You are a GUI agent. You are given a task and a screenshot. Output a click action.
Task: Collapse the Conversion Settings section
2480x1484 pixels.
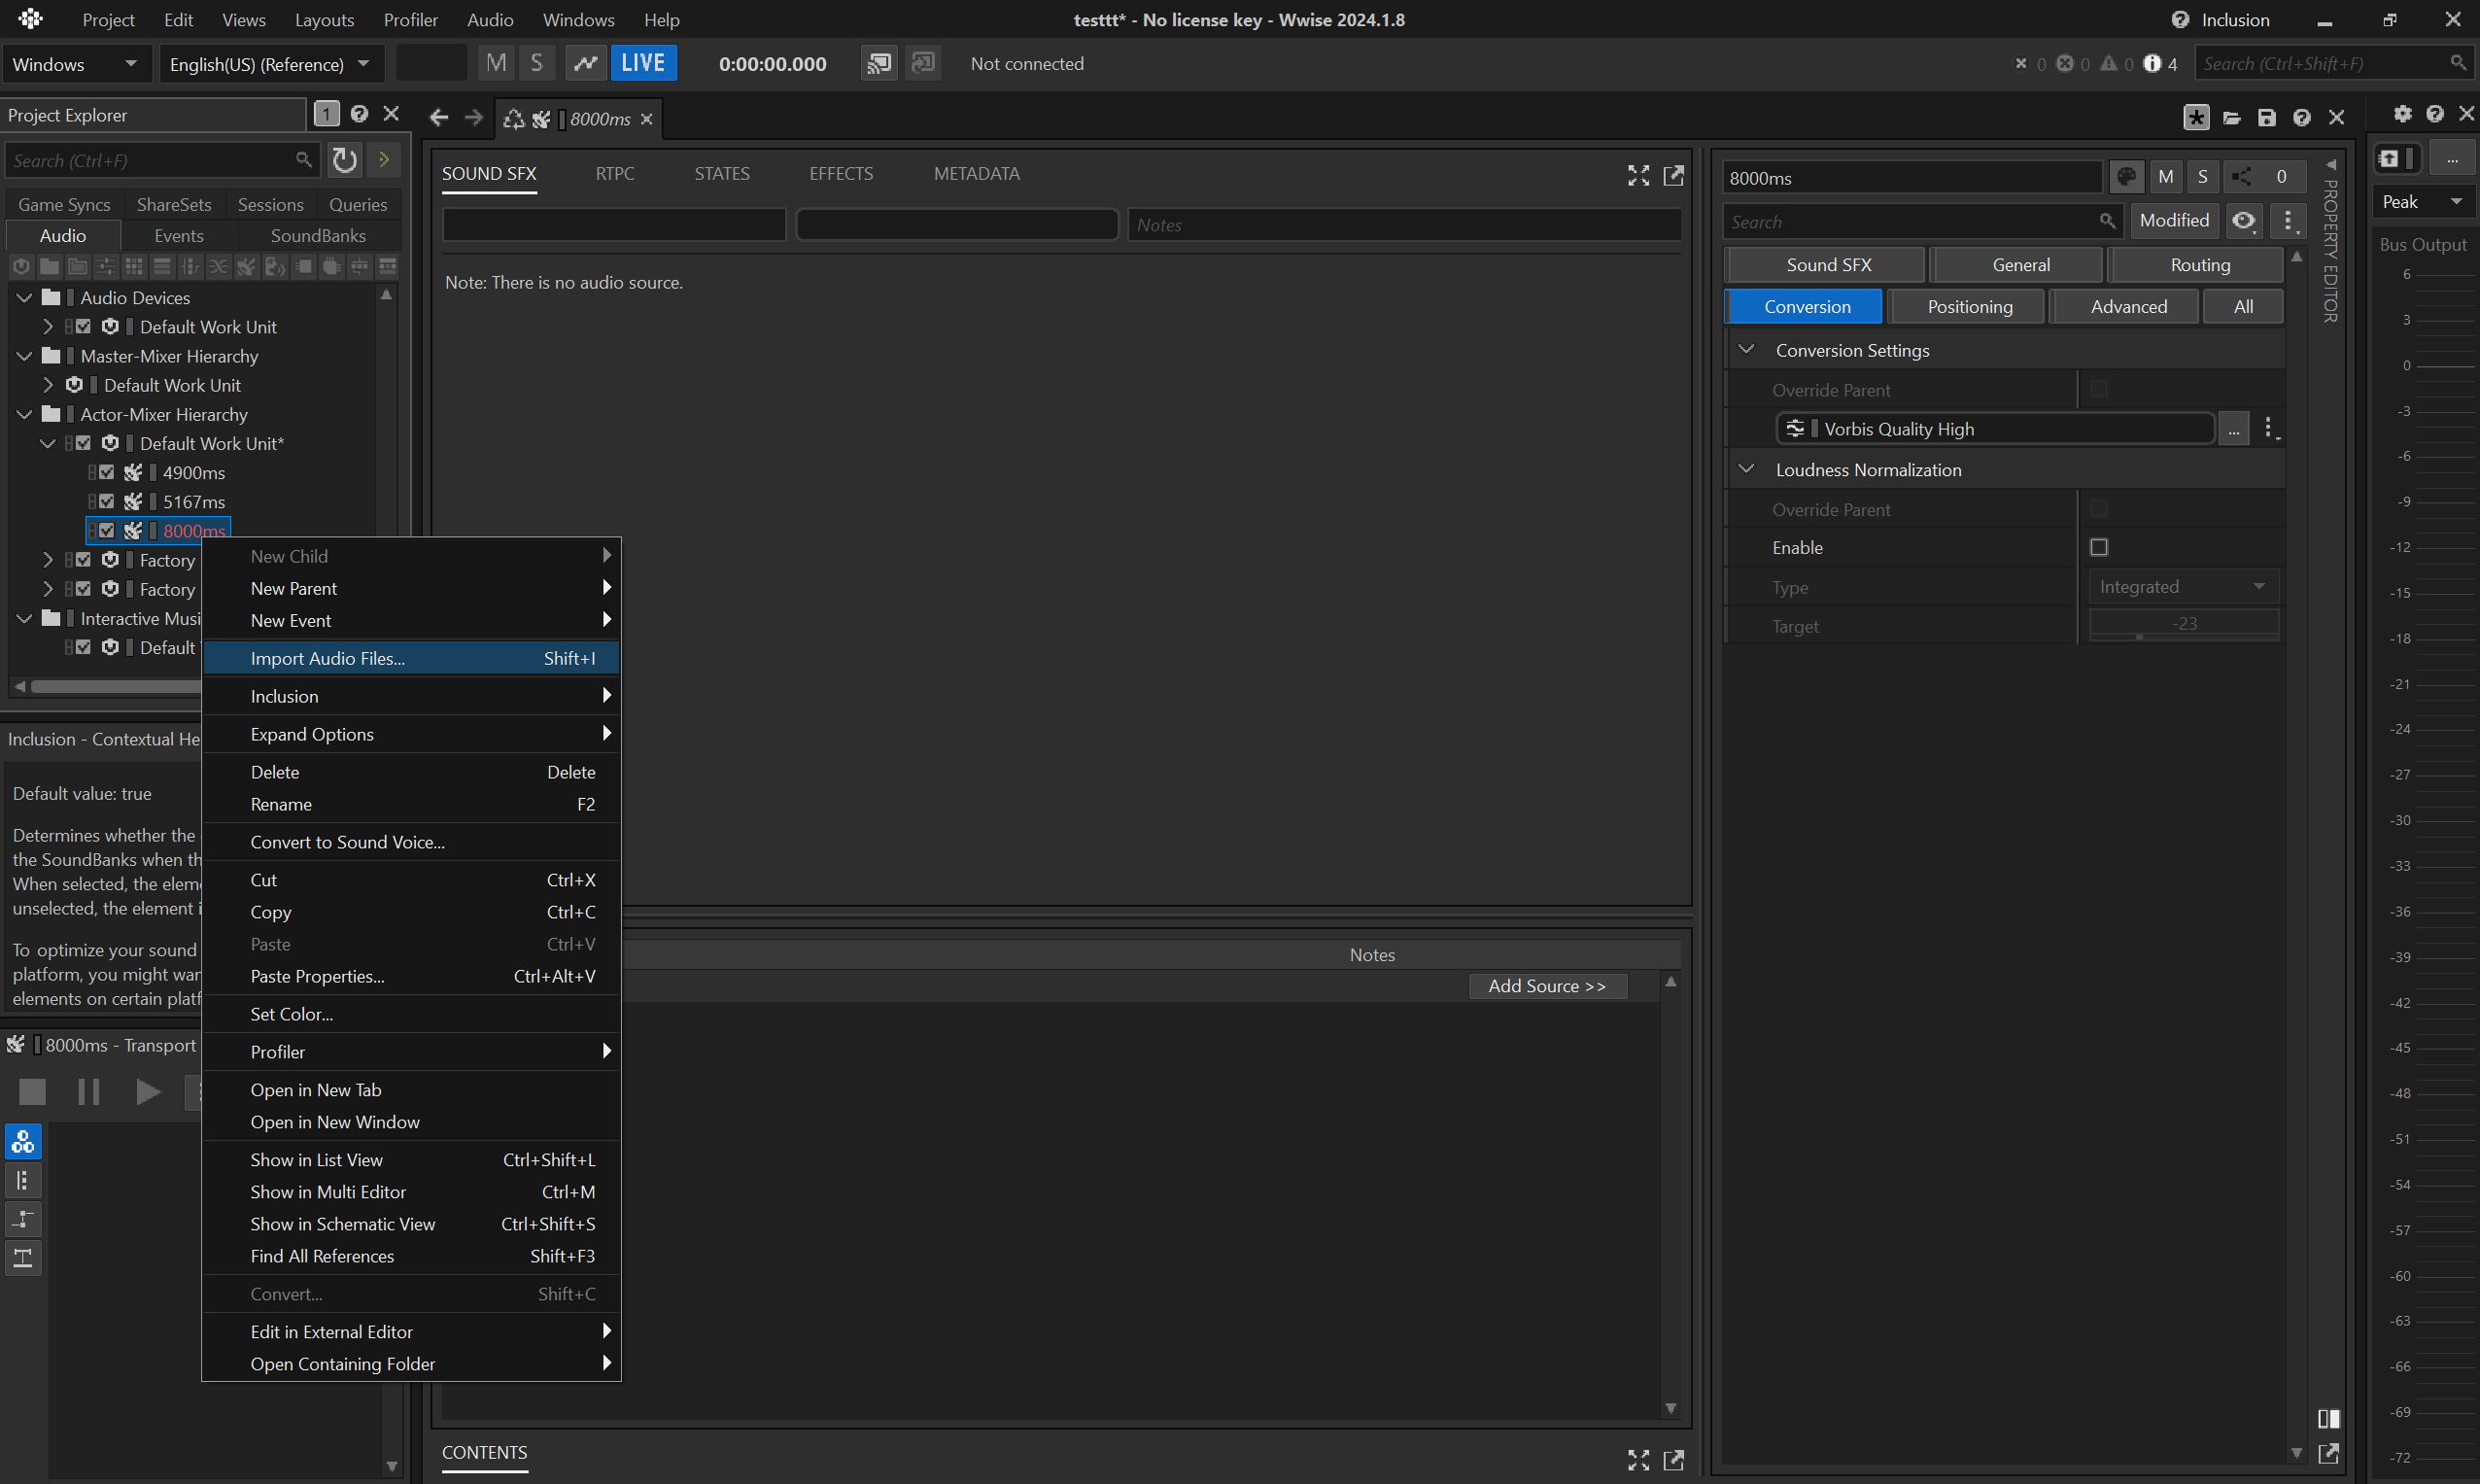click(1746, 350)
